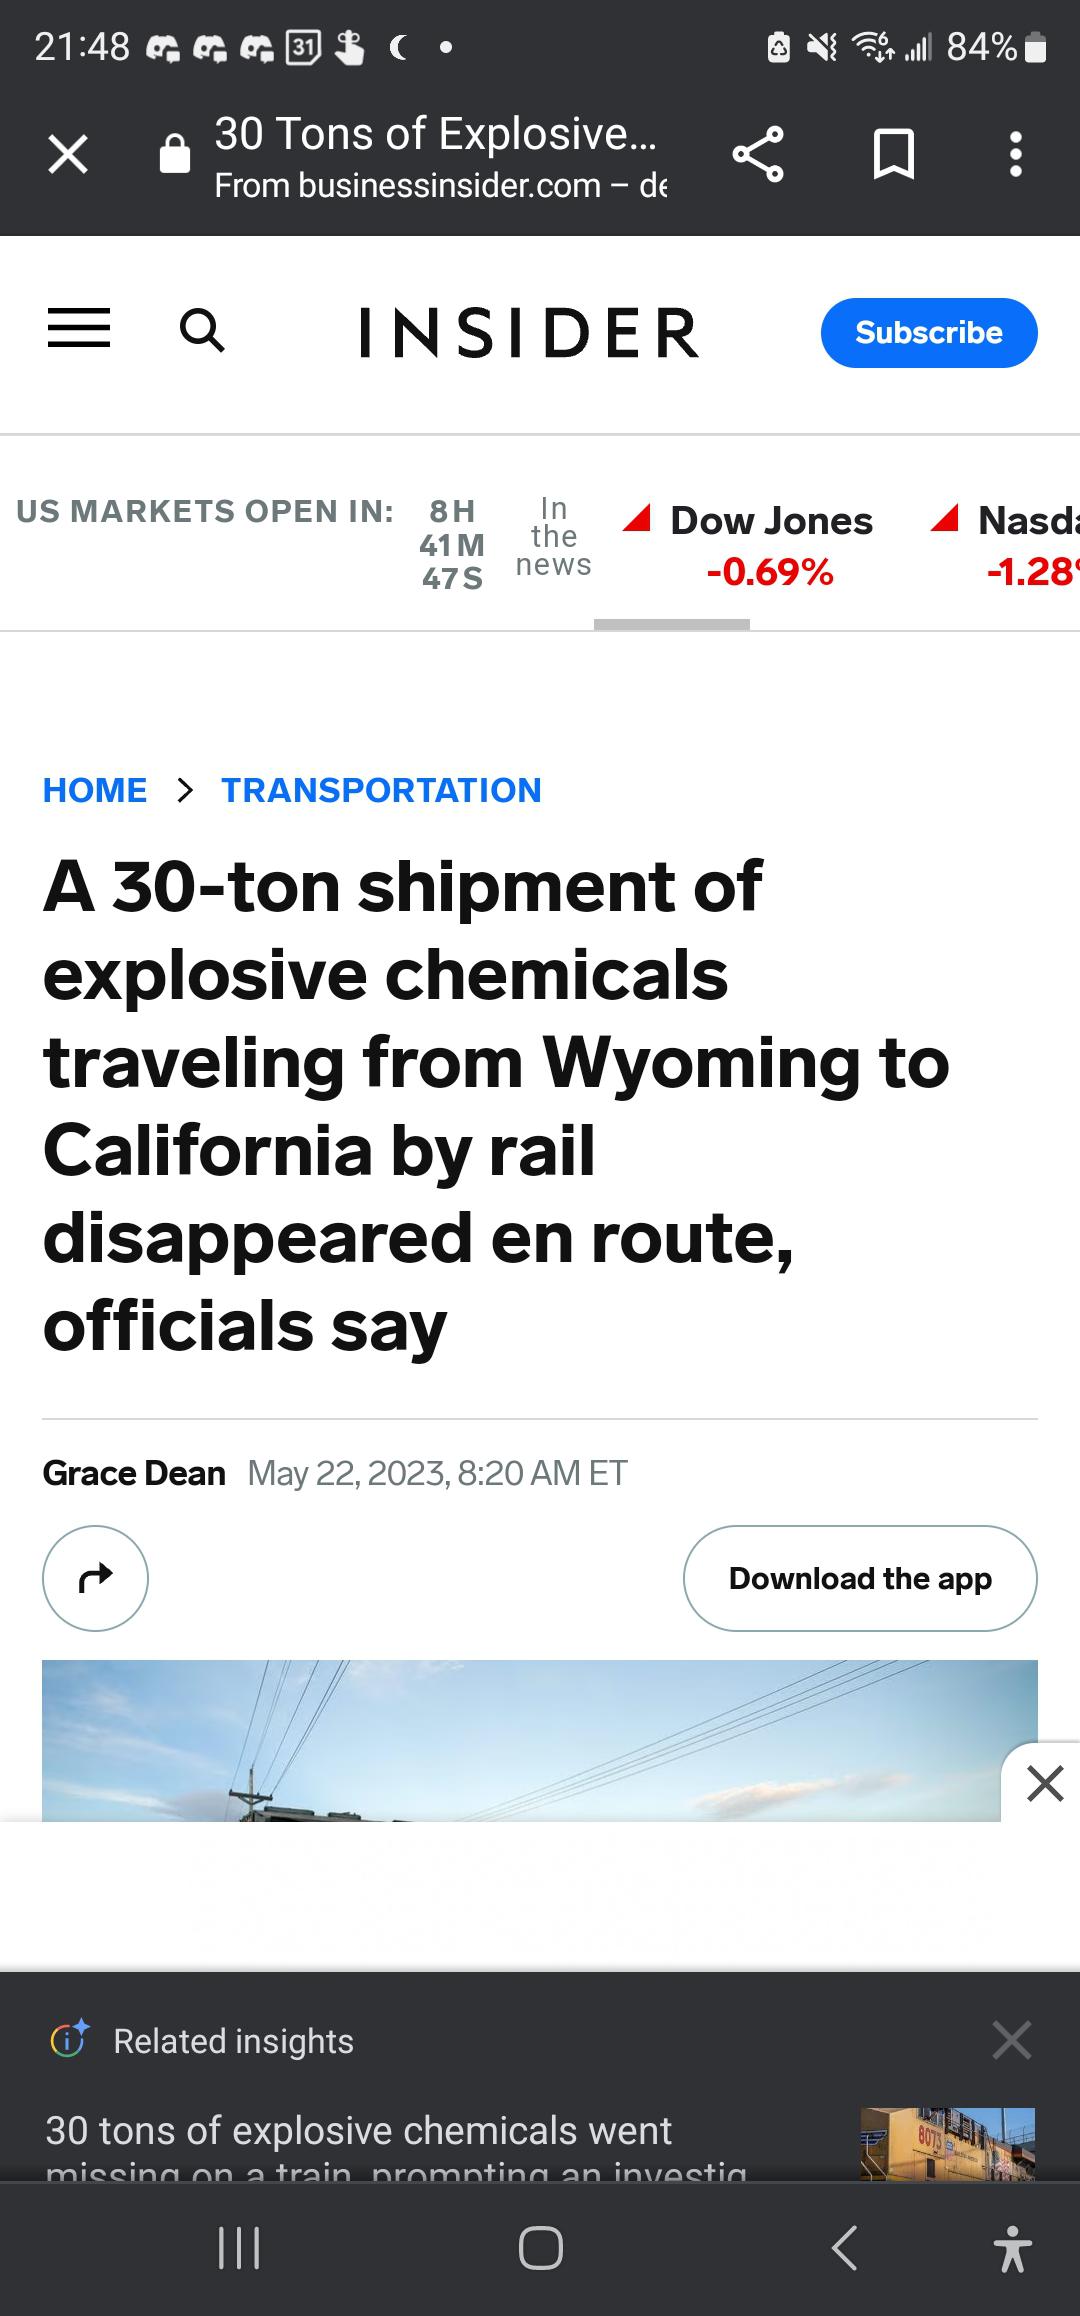The image size is (1080, 2316).
Task: Open the TRANSPORTATION breadcrumb section
Action: click(381, 790)
